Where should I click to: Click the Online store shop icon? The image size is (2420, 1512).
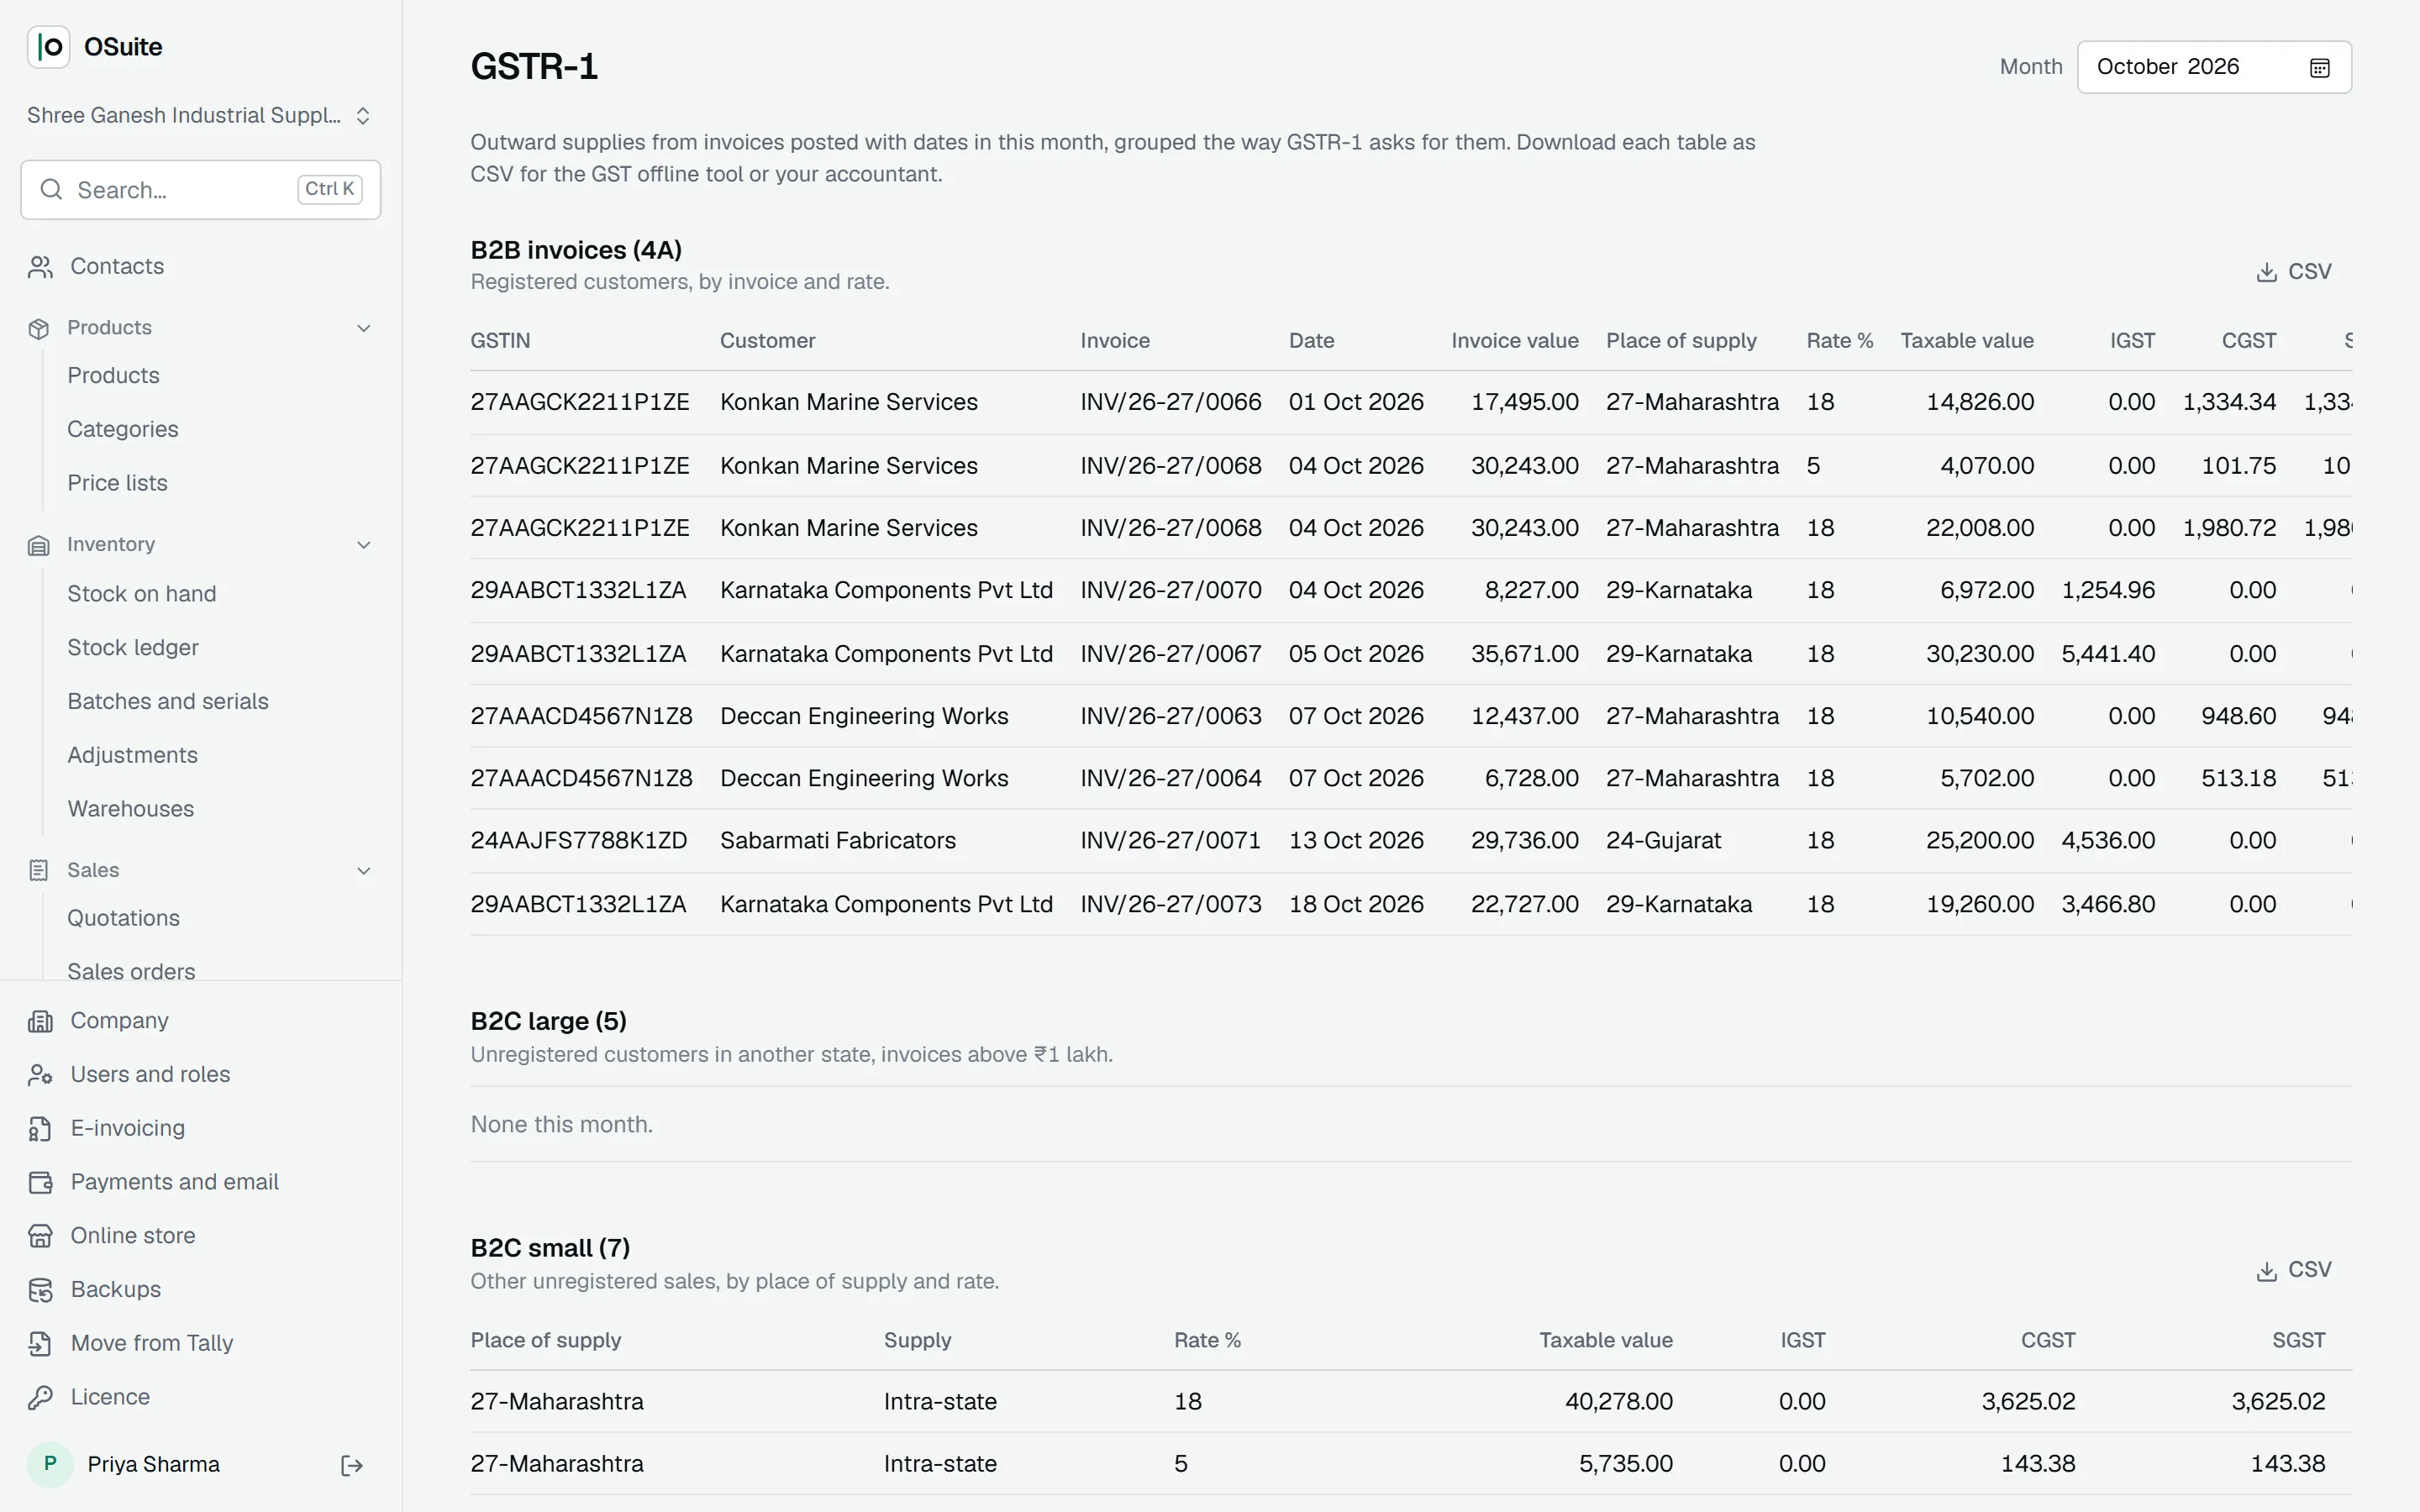click(x=40, y=1237)
